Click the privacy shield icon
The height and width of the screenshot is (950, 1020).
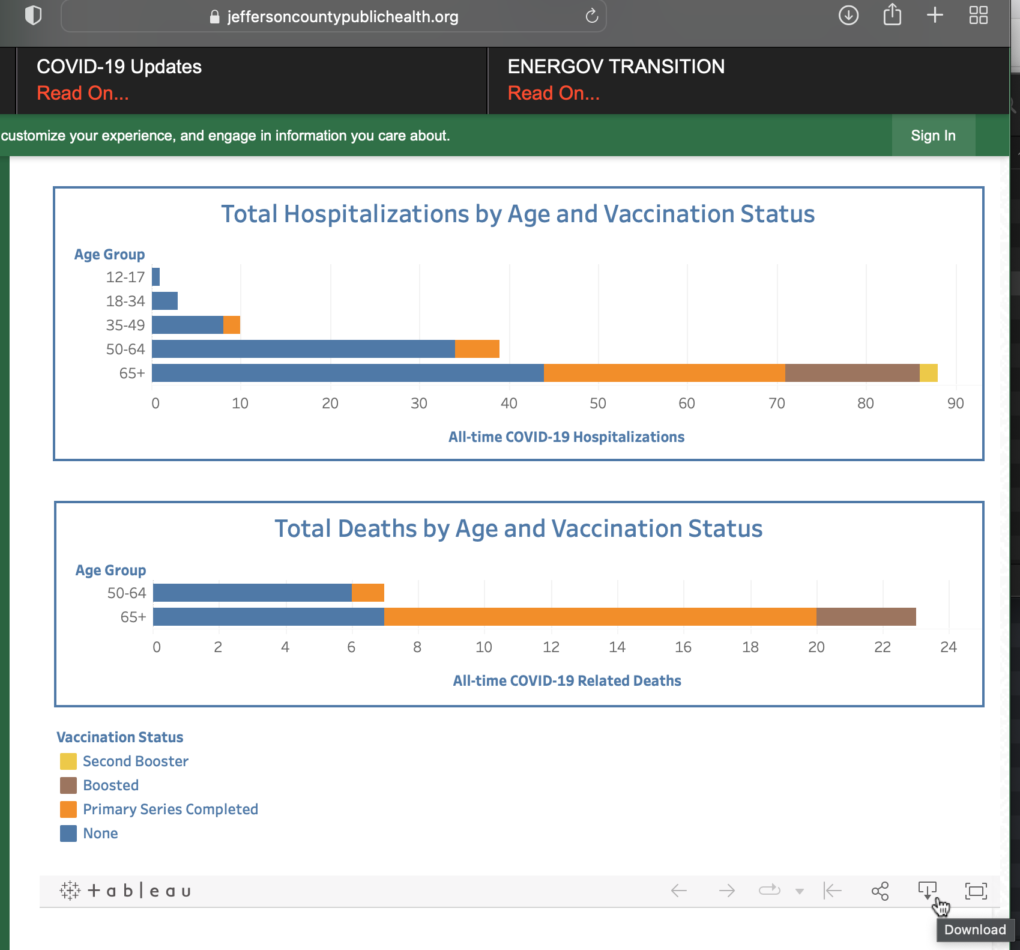pos(33,15)
